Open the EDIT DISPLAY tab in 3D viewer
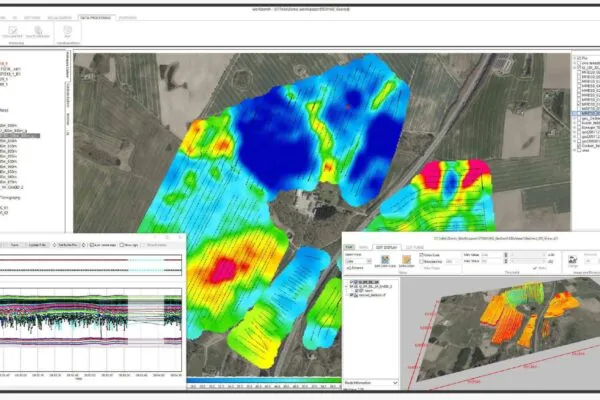600x400 pixels. pos(386,247)
